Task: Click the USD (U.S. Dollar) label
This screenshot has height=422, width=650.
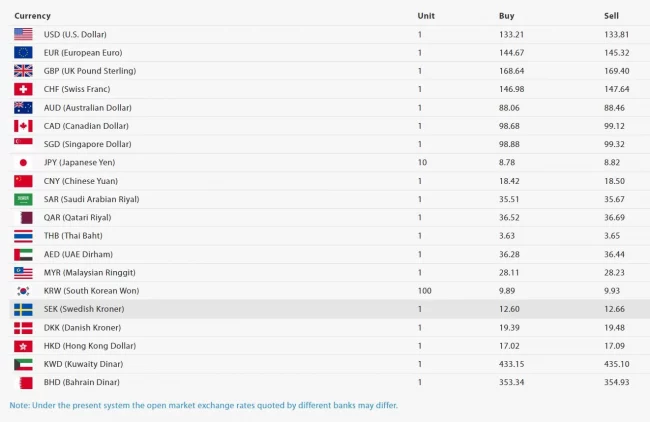Action: tap(75, 34)
